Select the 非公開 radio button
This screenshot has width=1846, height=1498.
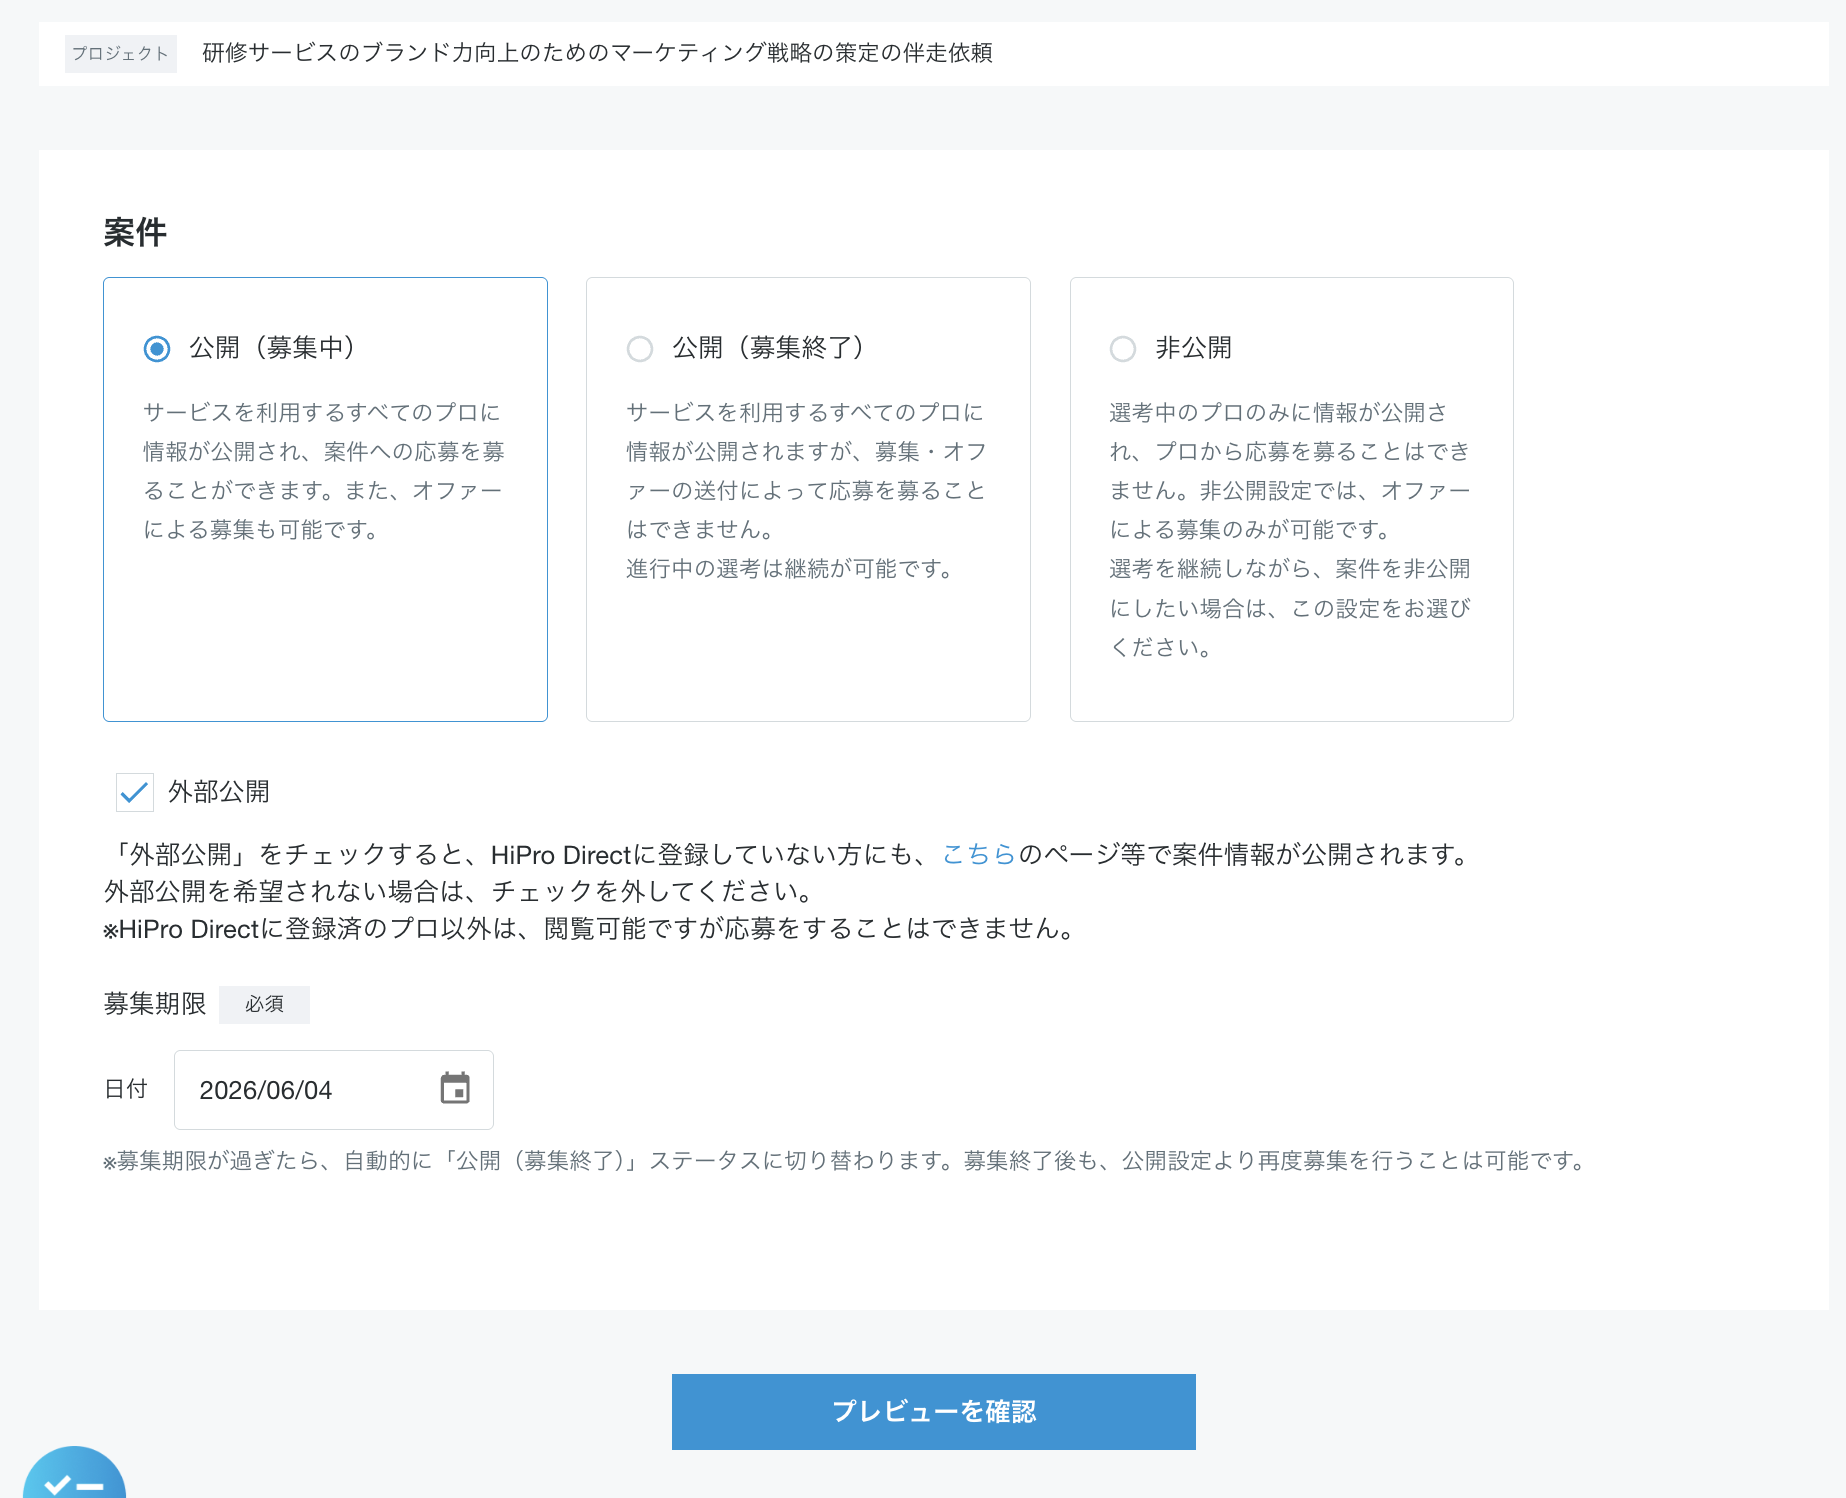(1122, 348)
